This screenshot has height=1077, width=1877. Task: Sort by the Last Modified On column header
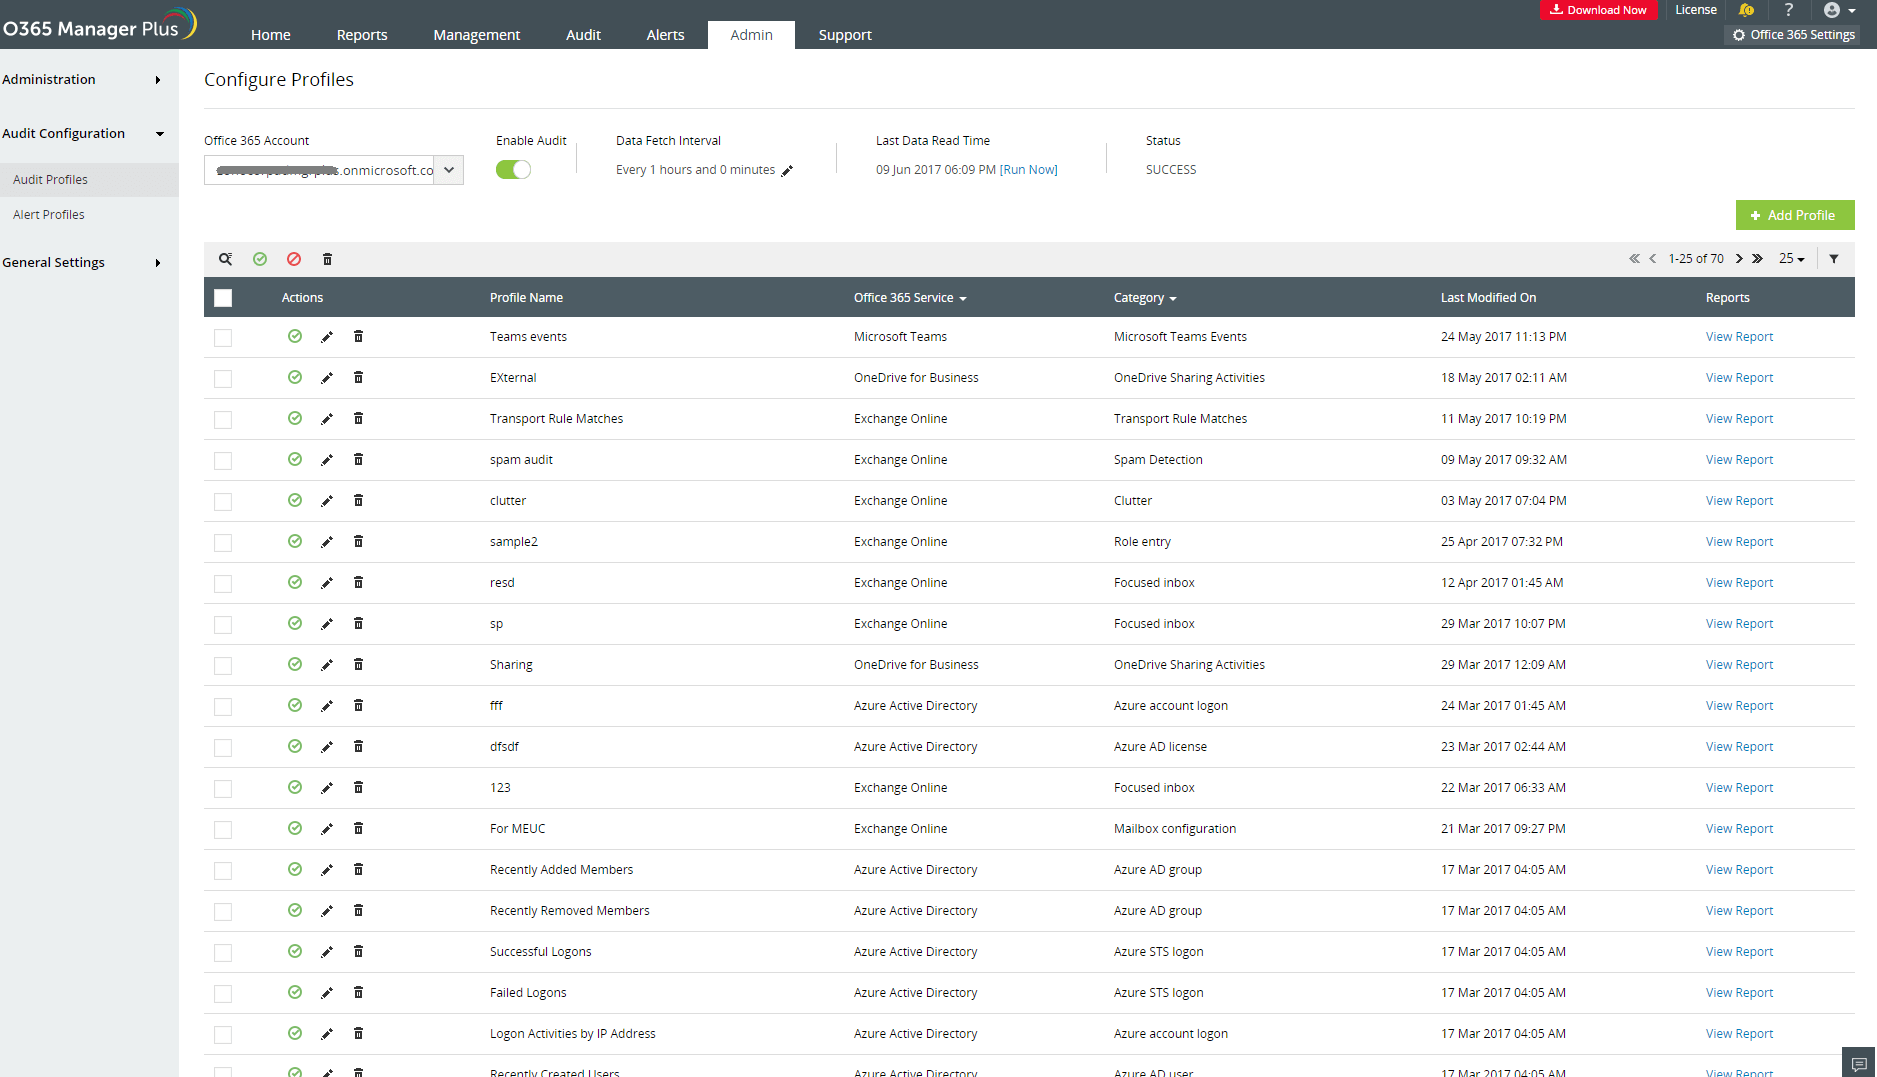tap(1488, 298)
